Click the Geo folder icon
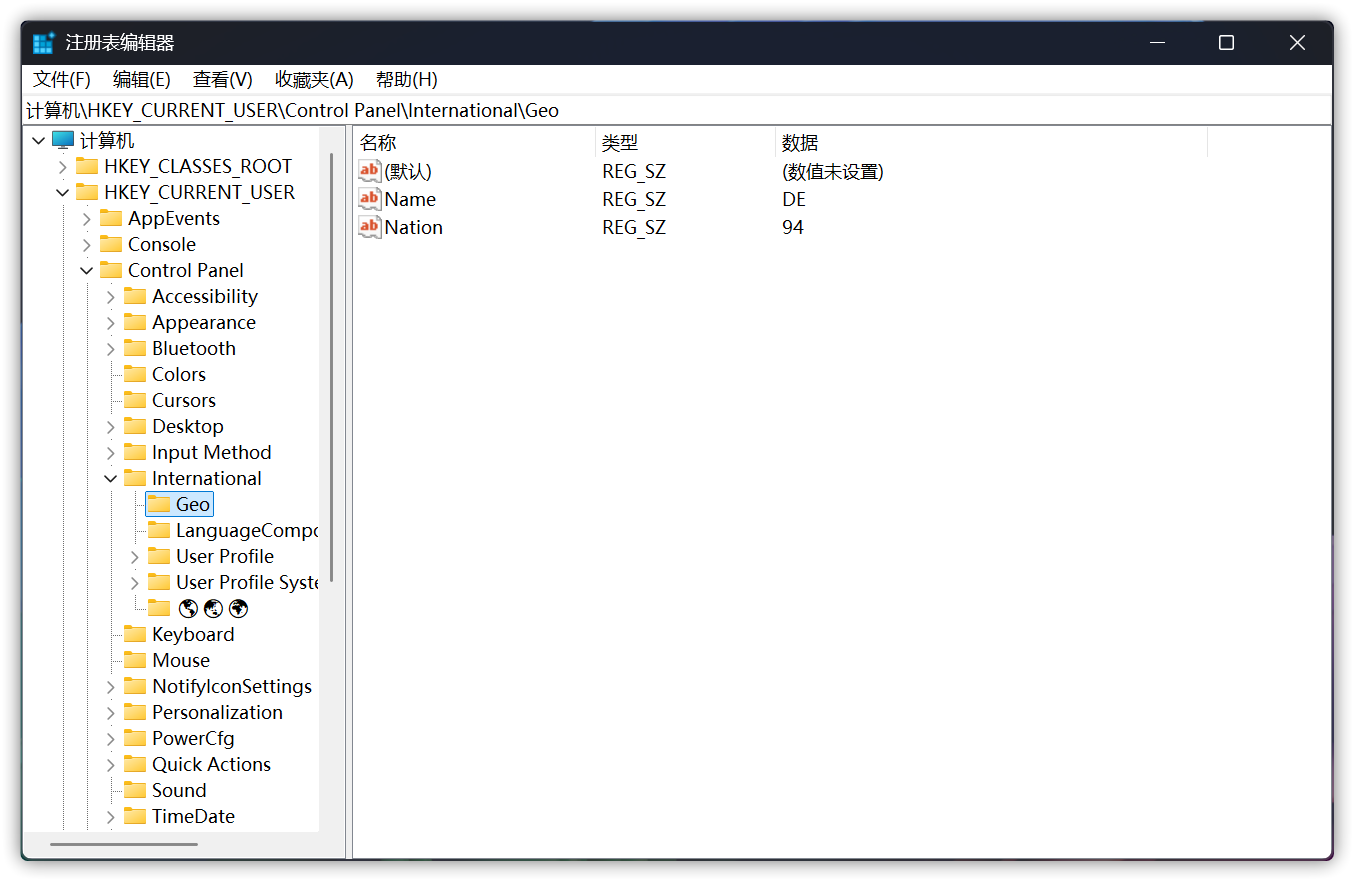 [x=159, y=504]
